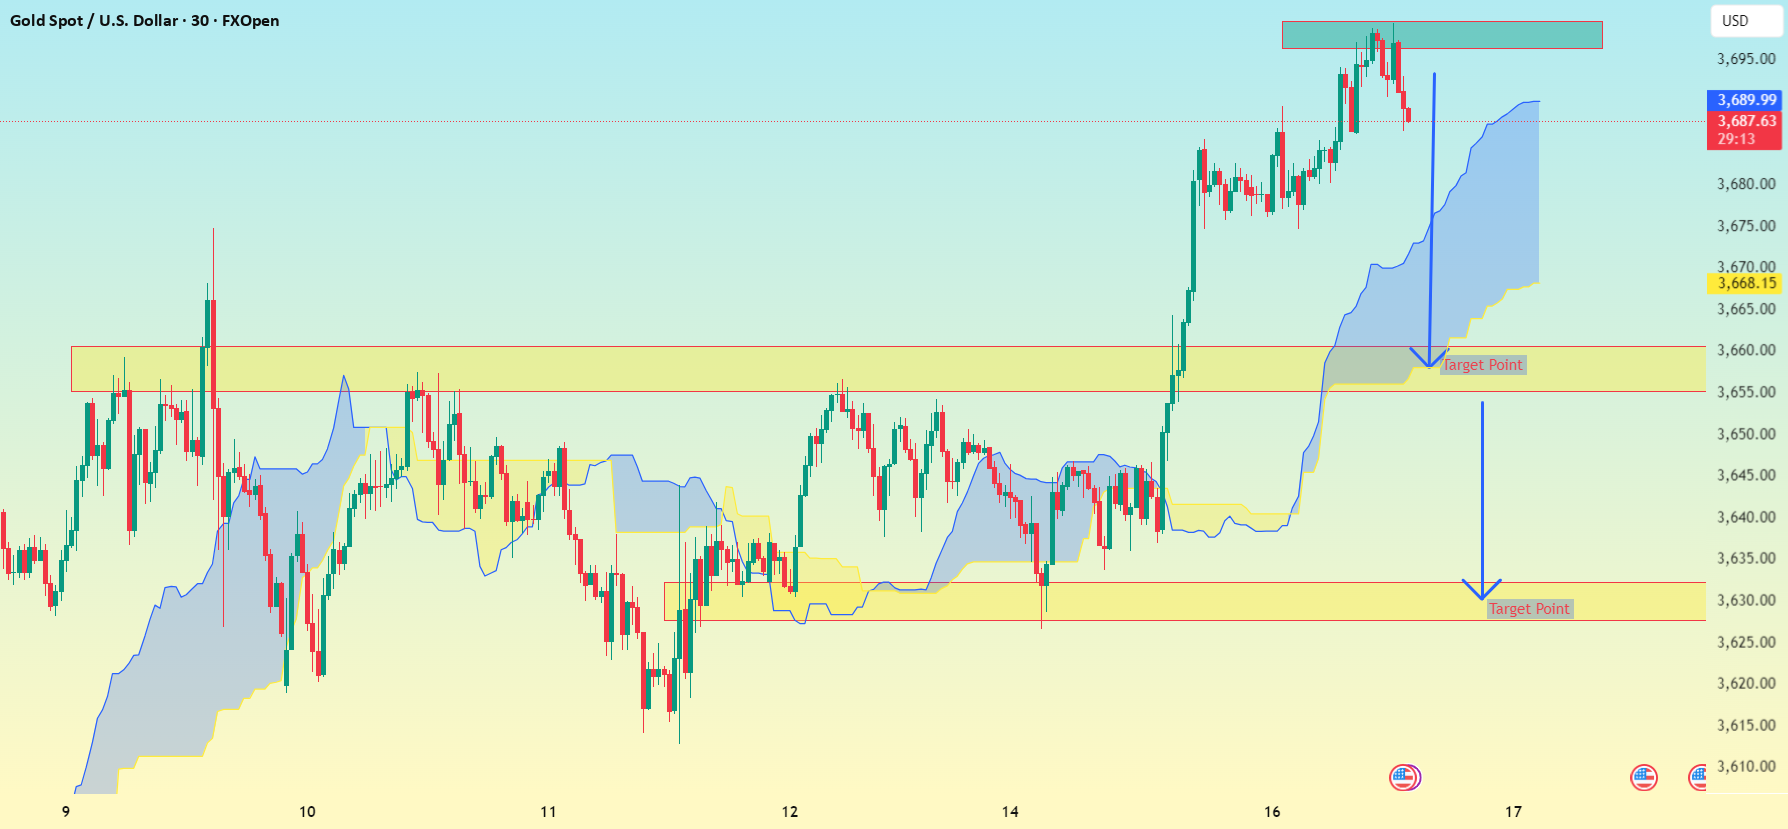Click the blue 3,689.99 price label
The height and width of the screenshot is (829, 1788).
(1746, 100)
